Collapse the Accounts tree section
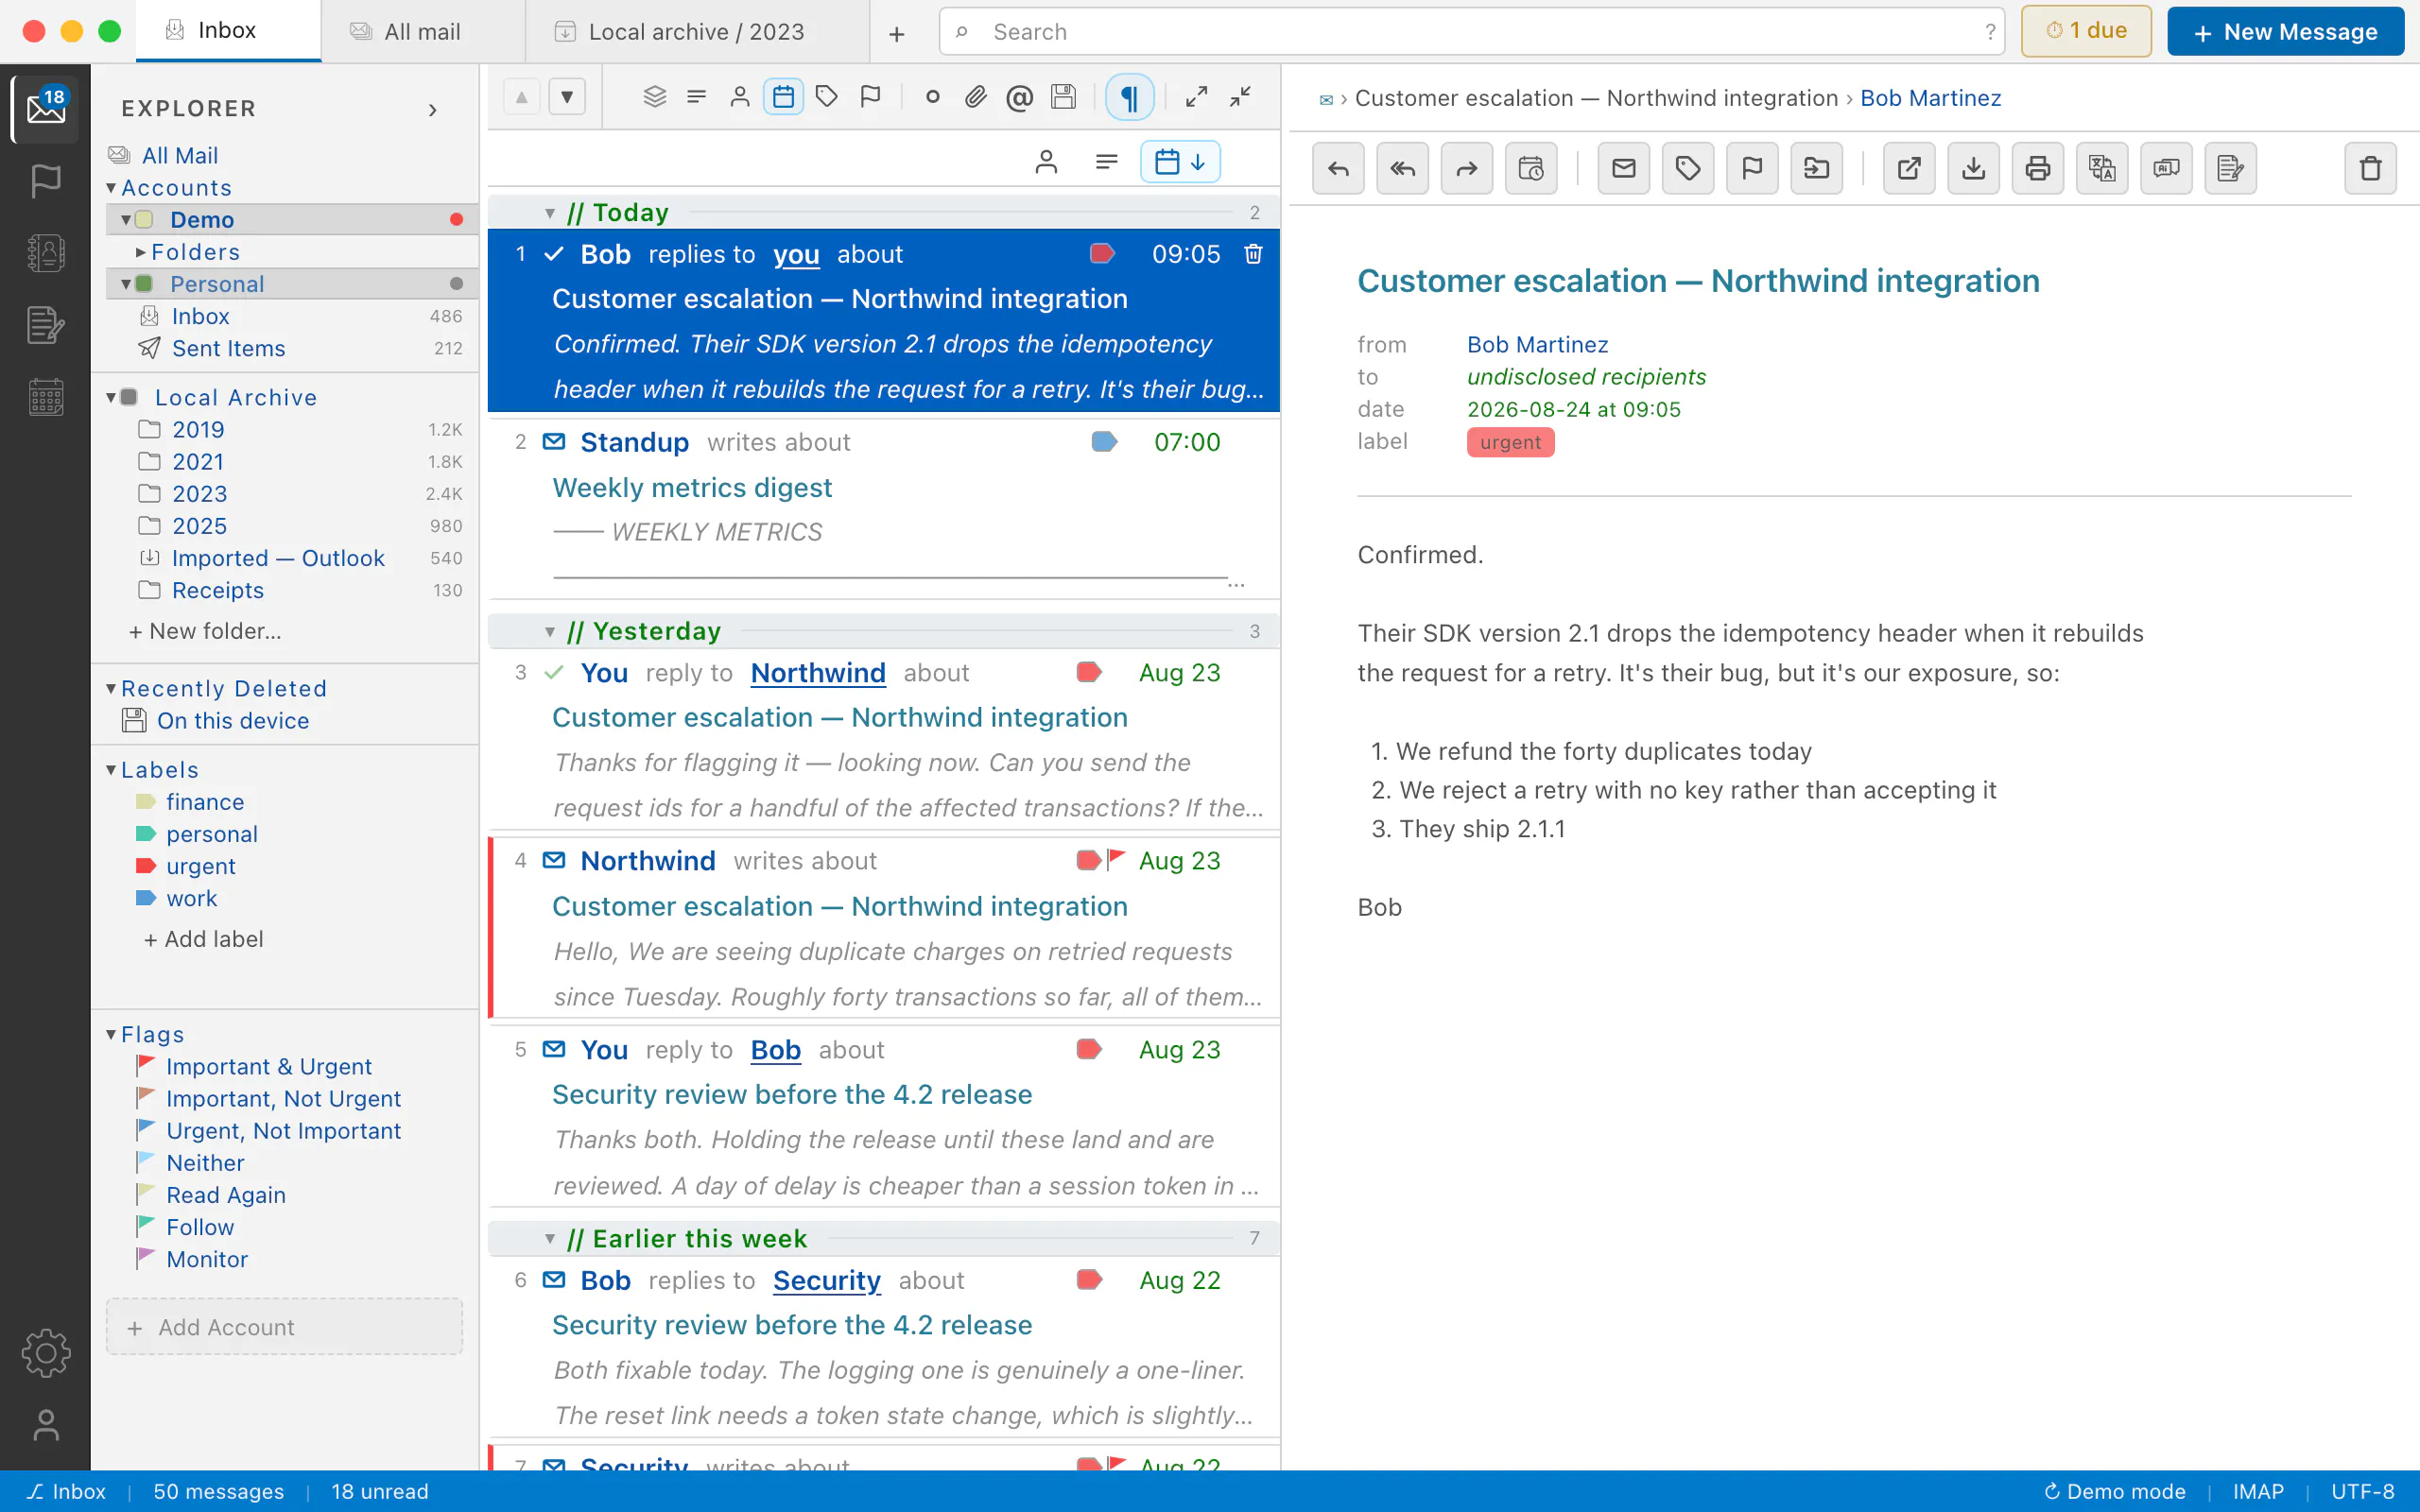This screenshot has width=2420, height=1512. point(111,188)
